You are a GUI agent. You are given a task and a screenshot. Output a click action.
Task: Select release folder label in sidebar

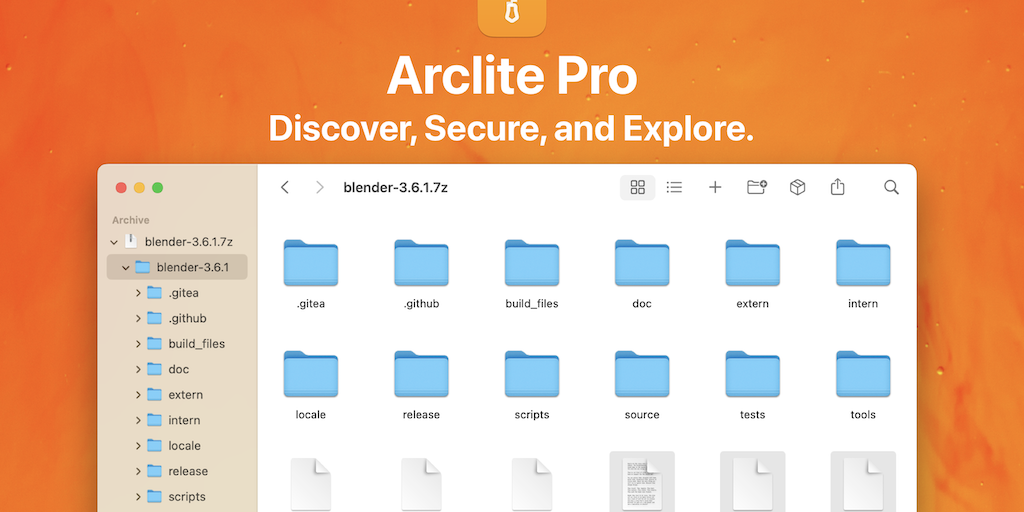click(188, 471)
